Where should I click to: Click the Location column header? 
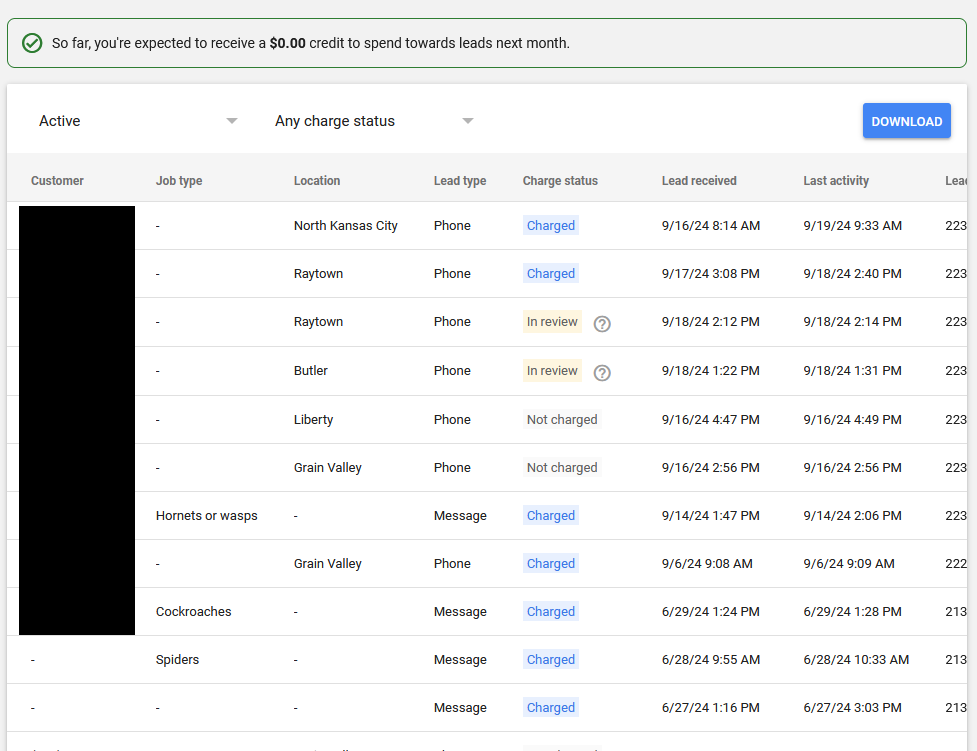pyautogui.click(x=317, y=181)
